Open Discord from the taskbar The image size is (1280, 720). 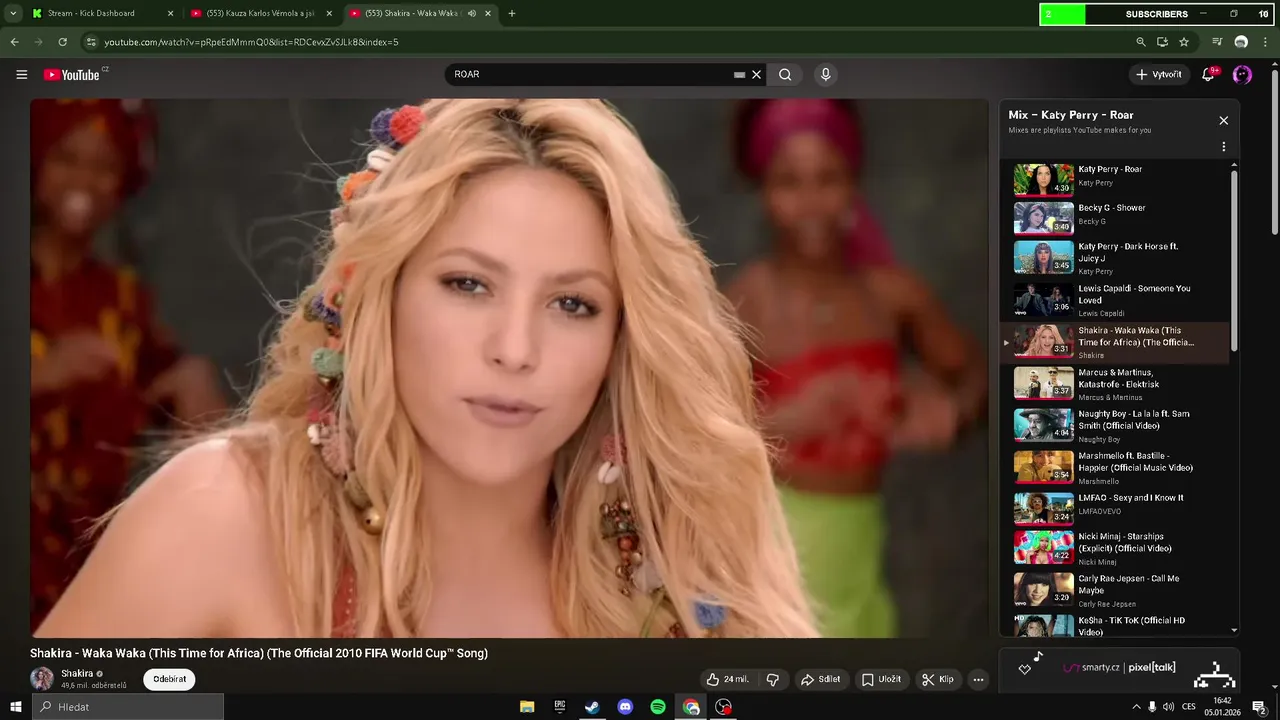[625, 707]
